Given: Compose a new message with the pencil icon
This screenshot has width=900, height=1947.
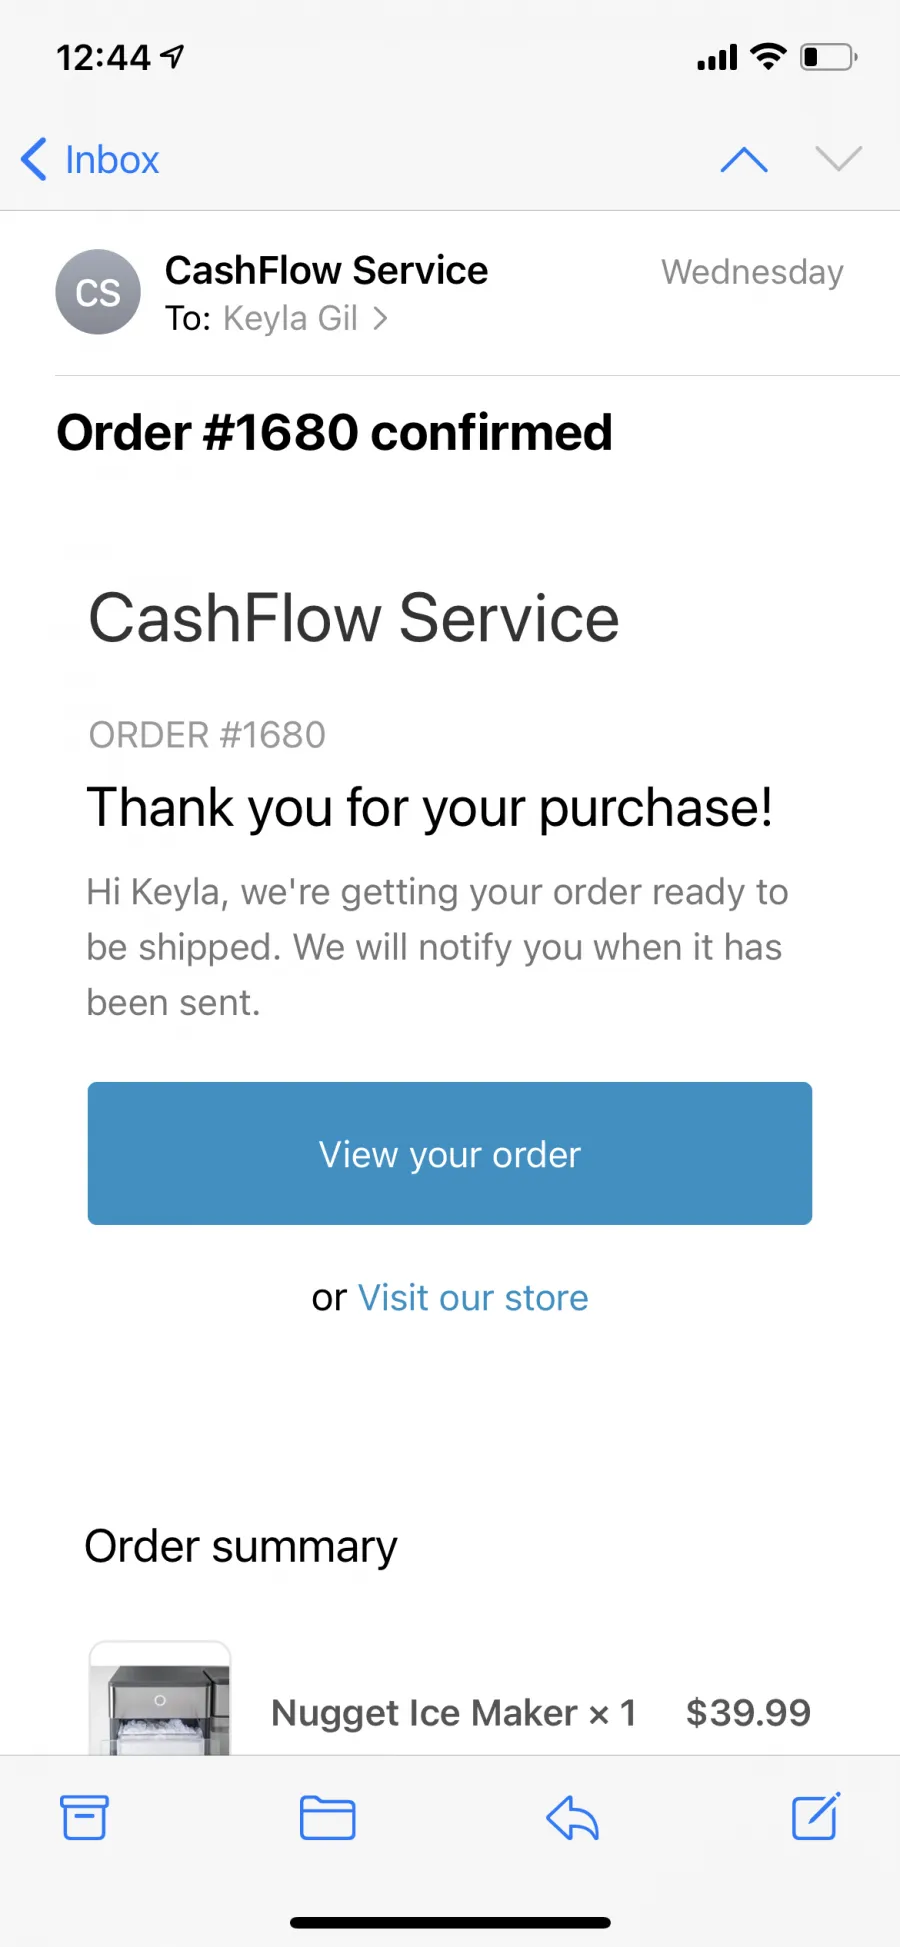Looking at the screenshot, I should (x=816, y=1817).
